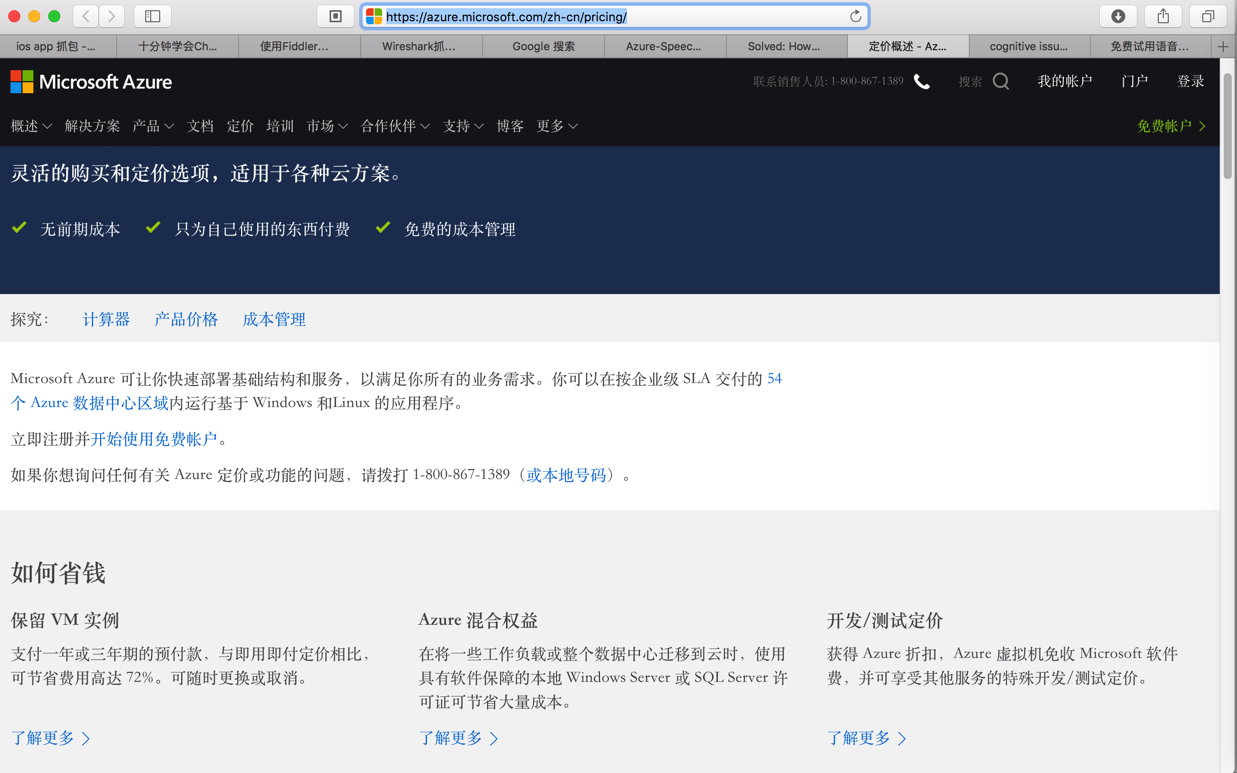Add a new tab with plus icon
1237x773 pixels.
point(1223,46)
